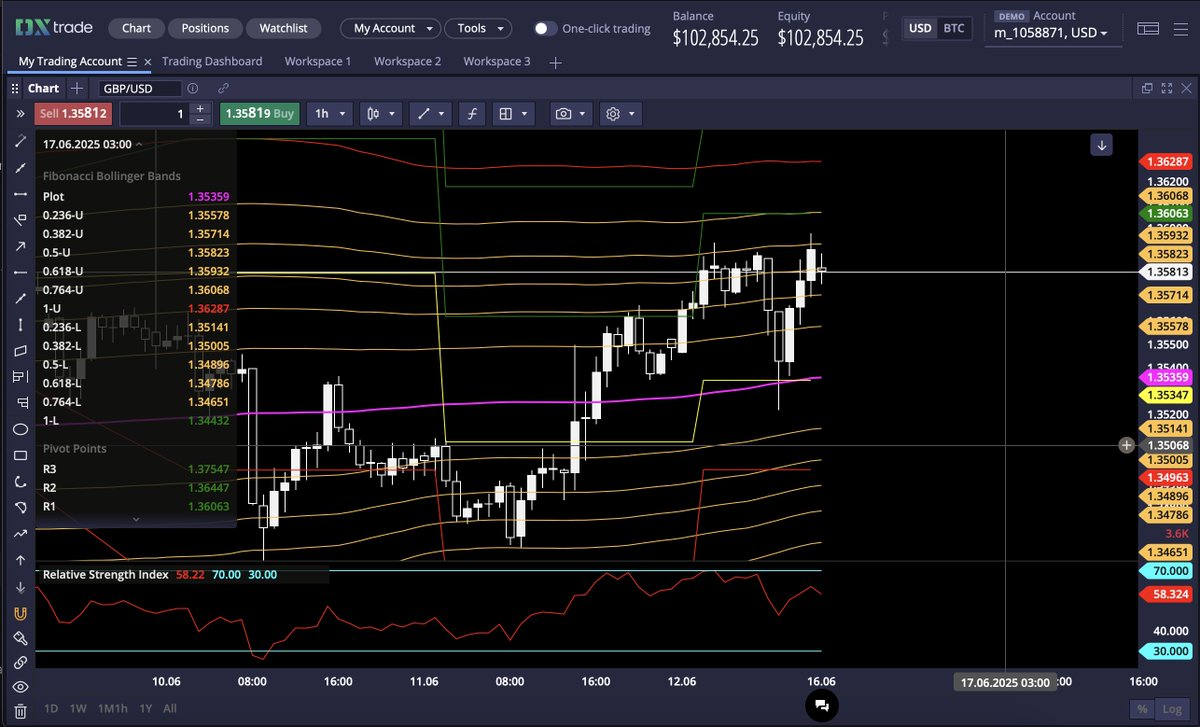Viewport: 1200px width, 727px height.
Task: Open Tools dropdown
Action: (478, 28)
